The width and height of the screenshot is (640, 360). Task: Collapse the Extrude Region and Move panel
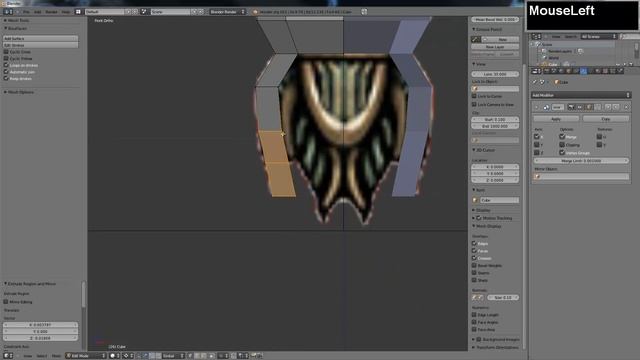pyautogui.click(x=5, y=284)
